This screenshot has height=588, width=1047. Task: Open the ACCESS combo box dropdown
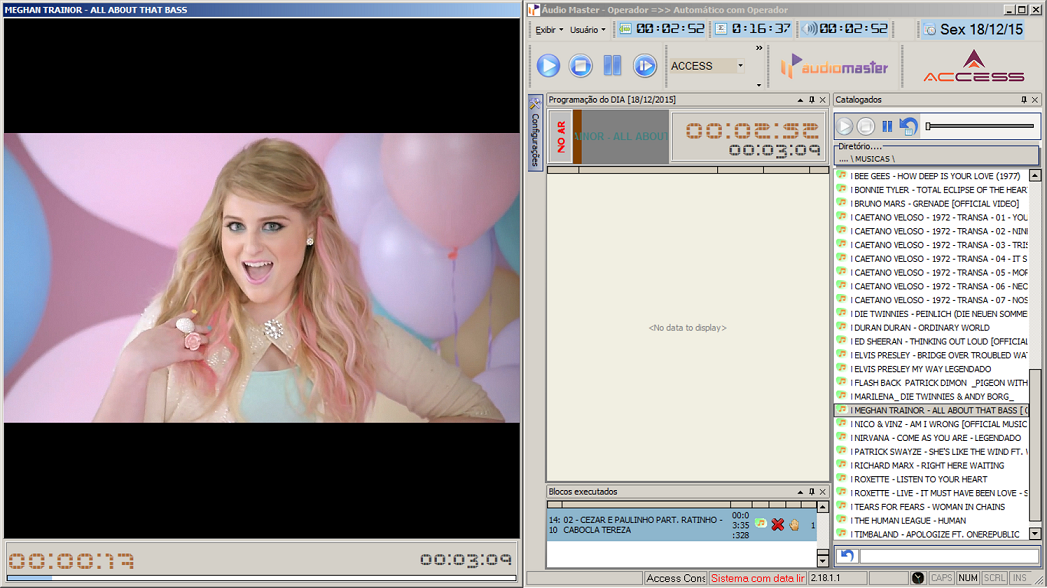coord(741,65)
